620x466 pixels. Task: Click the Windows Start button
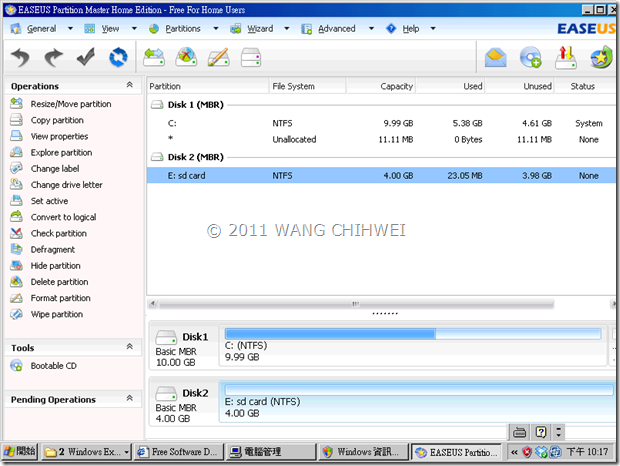pyautogui.click(x=20, y=452)
